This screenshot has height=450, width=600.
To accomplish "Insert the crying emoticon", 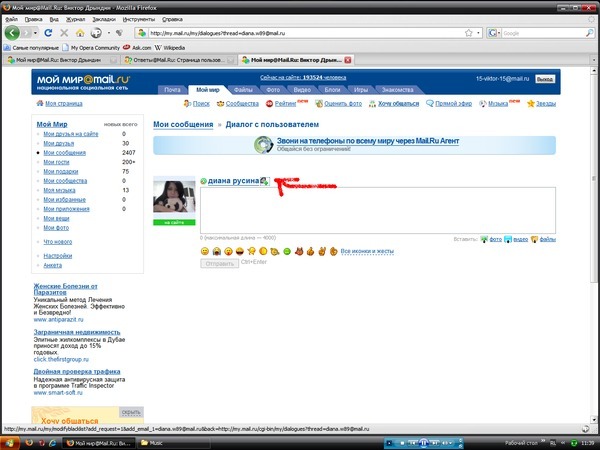I will (x=217, y=251).
